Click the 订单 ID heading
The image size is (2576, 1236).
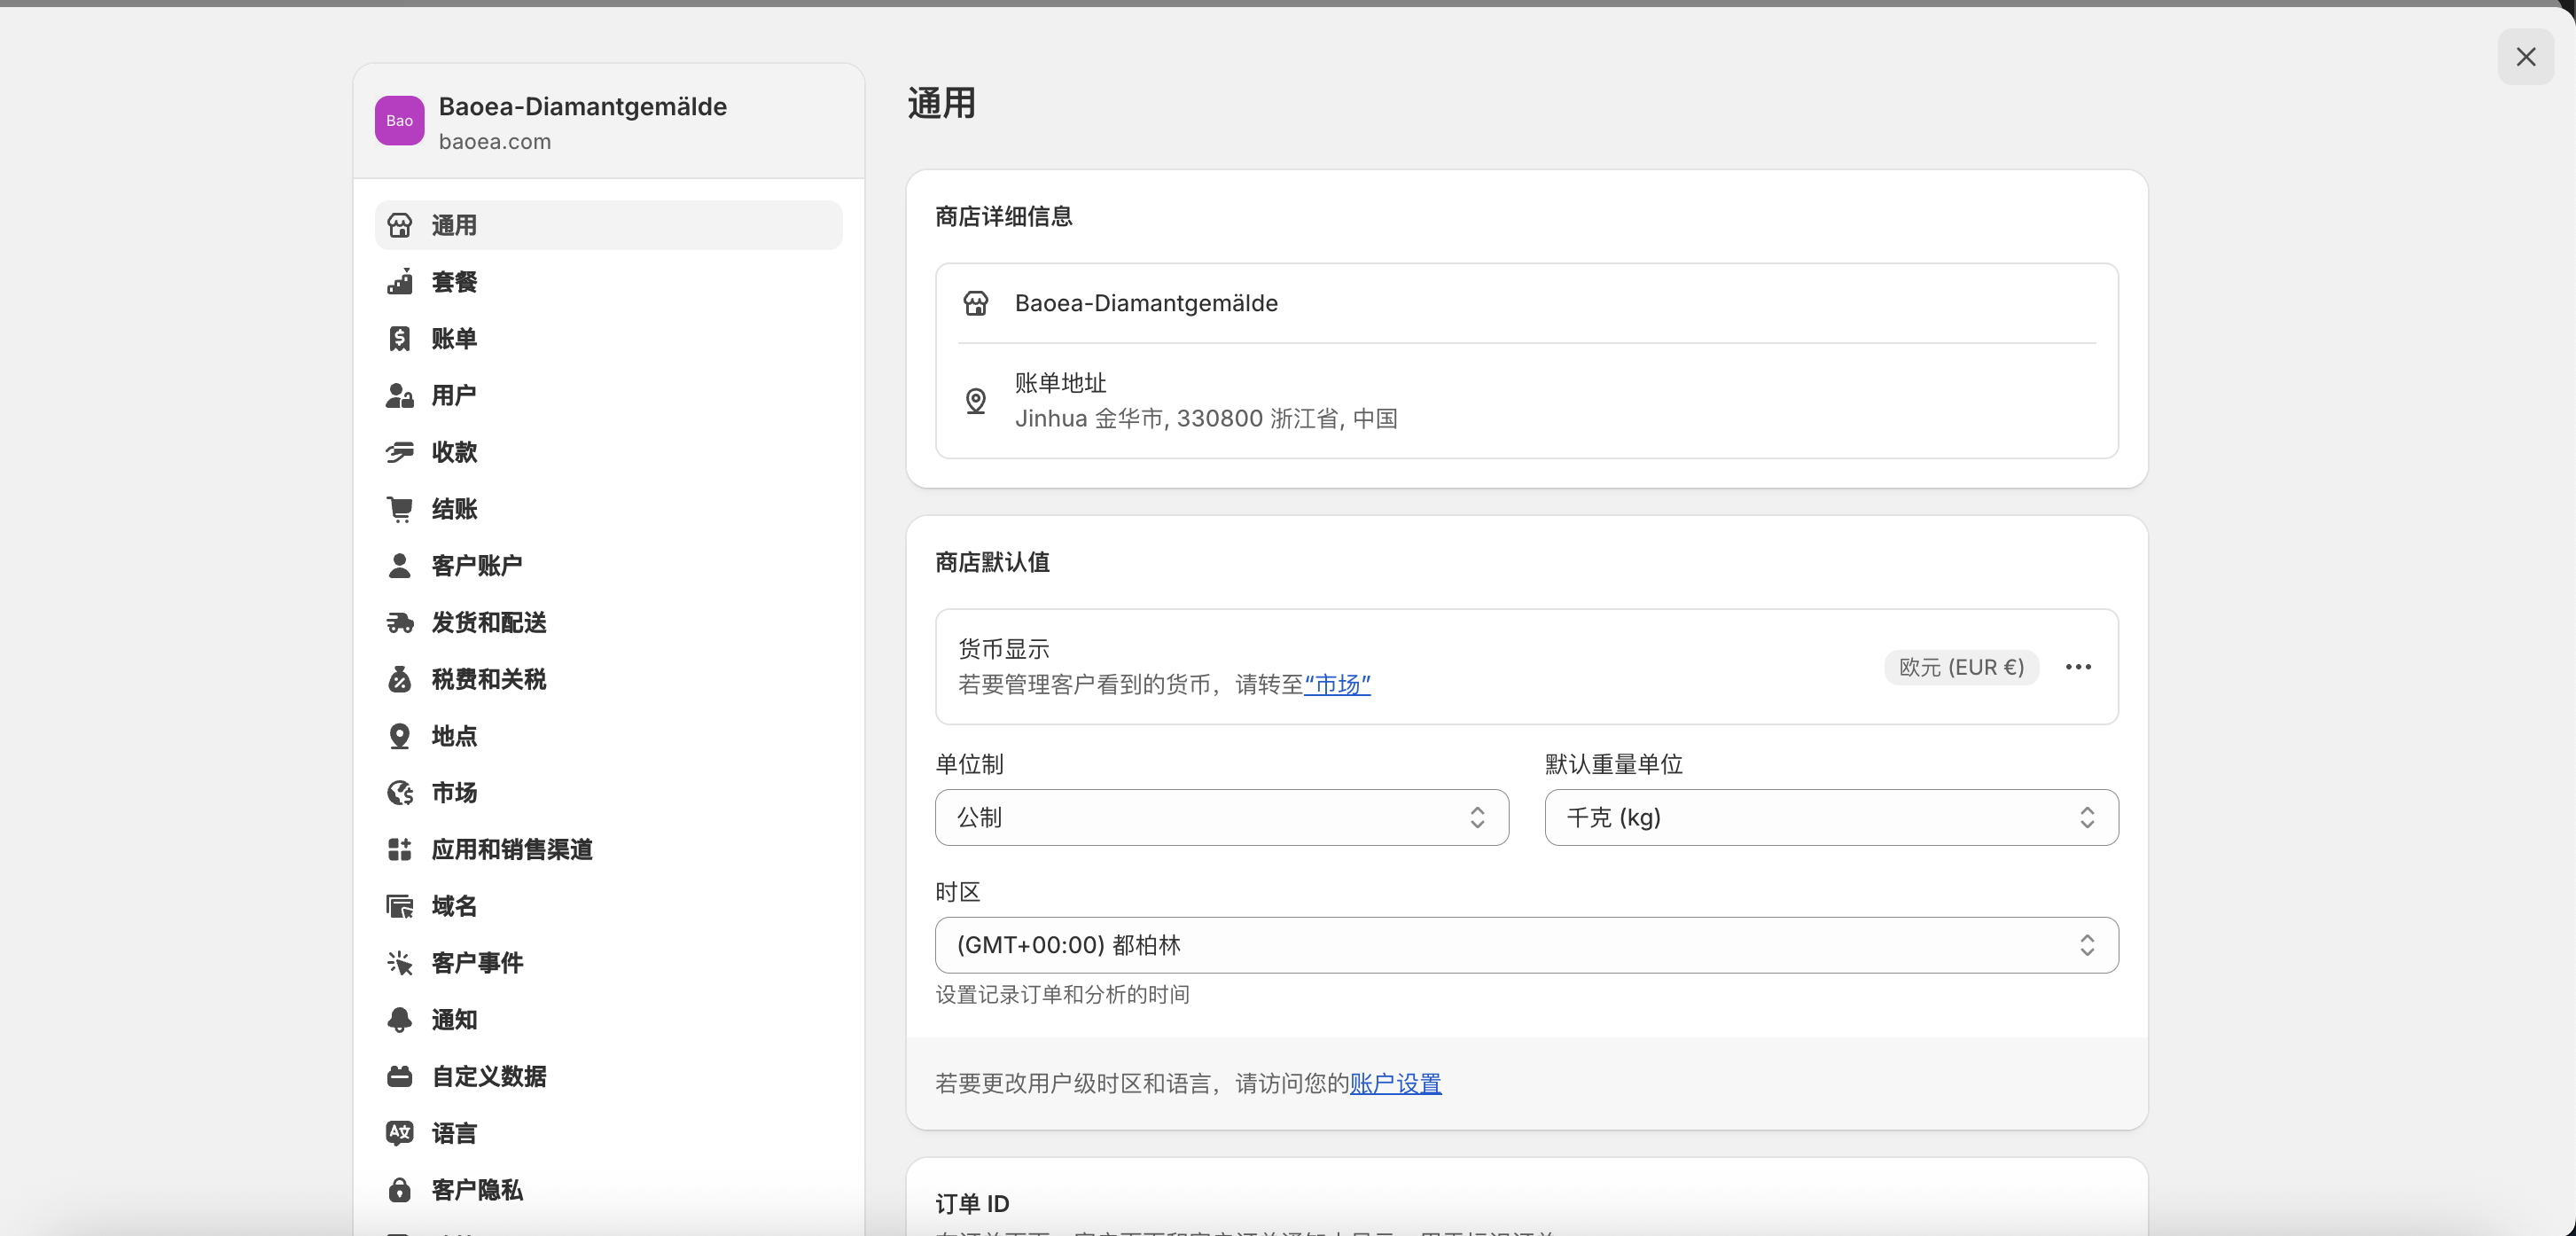pyautogui.click(x=972, y=1204)
